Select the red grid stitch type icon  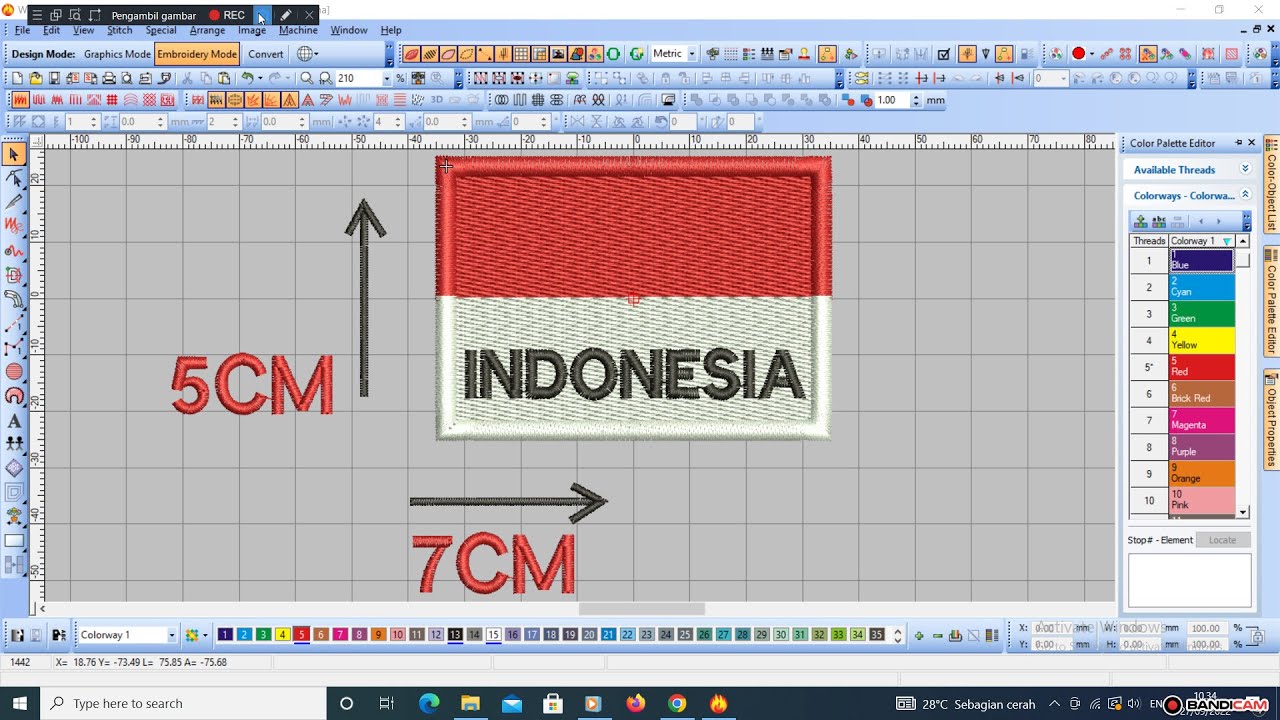pyautogui.click(x=112, y=100)
